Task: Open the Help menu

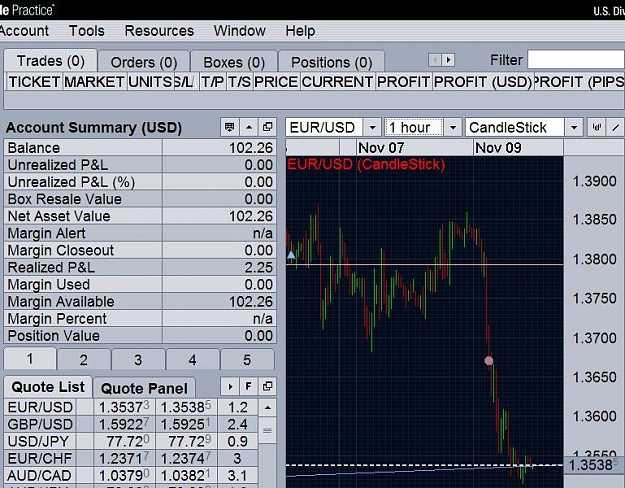Action: click(x=300, y=31)
